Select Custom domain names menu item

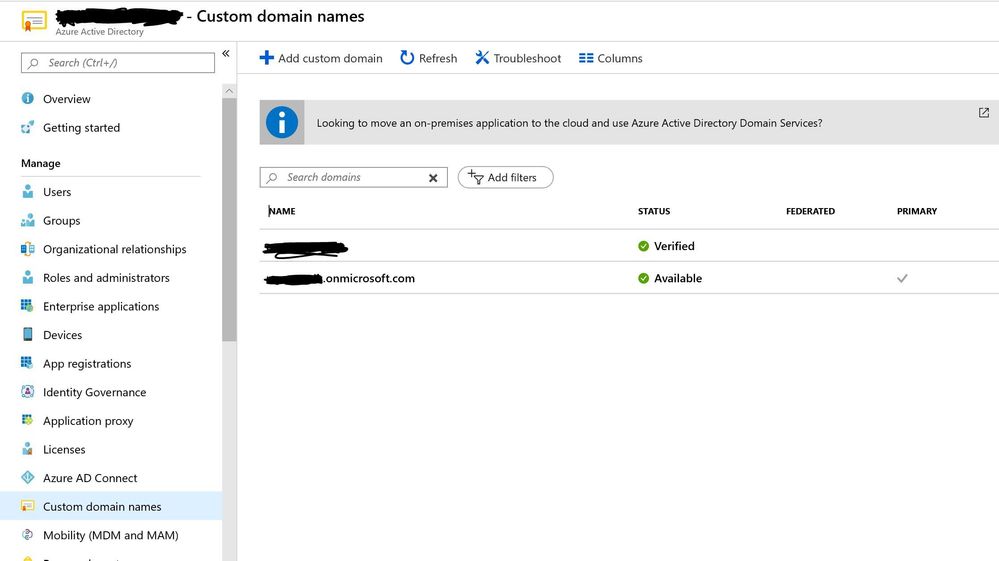click(111, 506)
